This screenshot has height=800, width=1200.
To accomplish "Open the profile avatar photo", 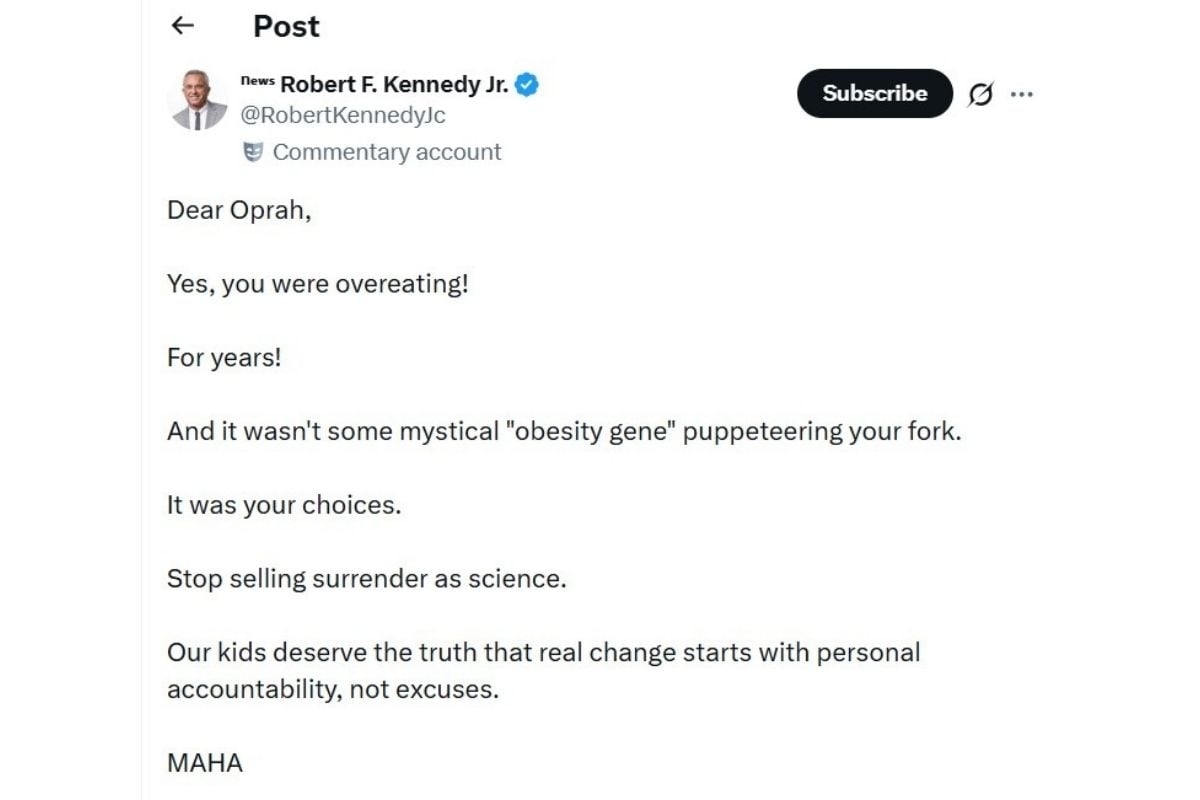I will (199, 100).
